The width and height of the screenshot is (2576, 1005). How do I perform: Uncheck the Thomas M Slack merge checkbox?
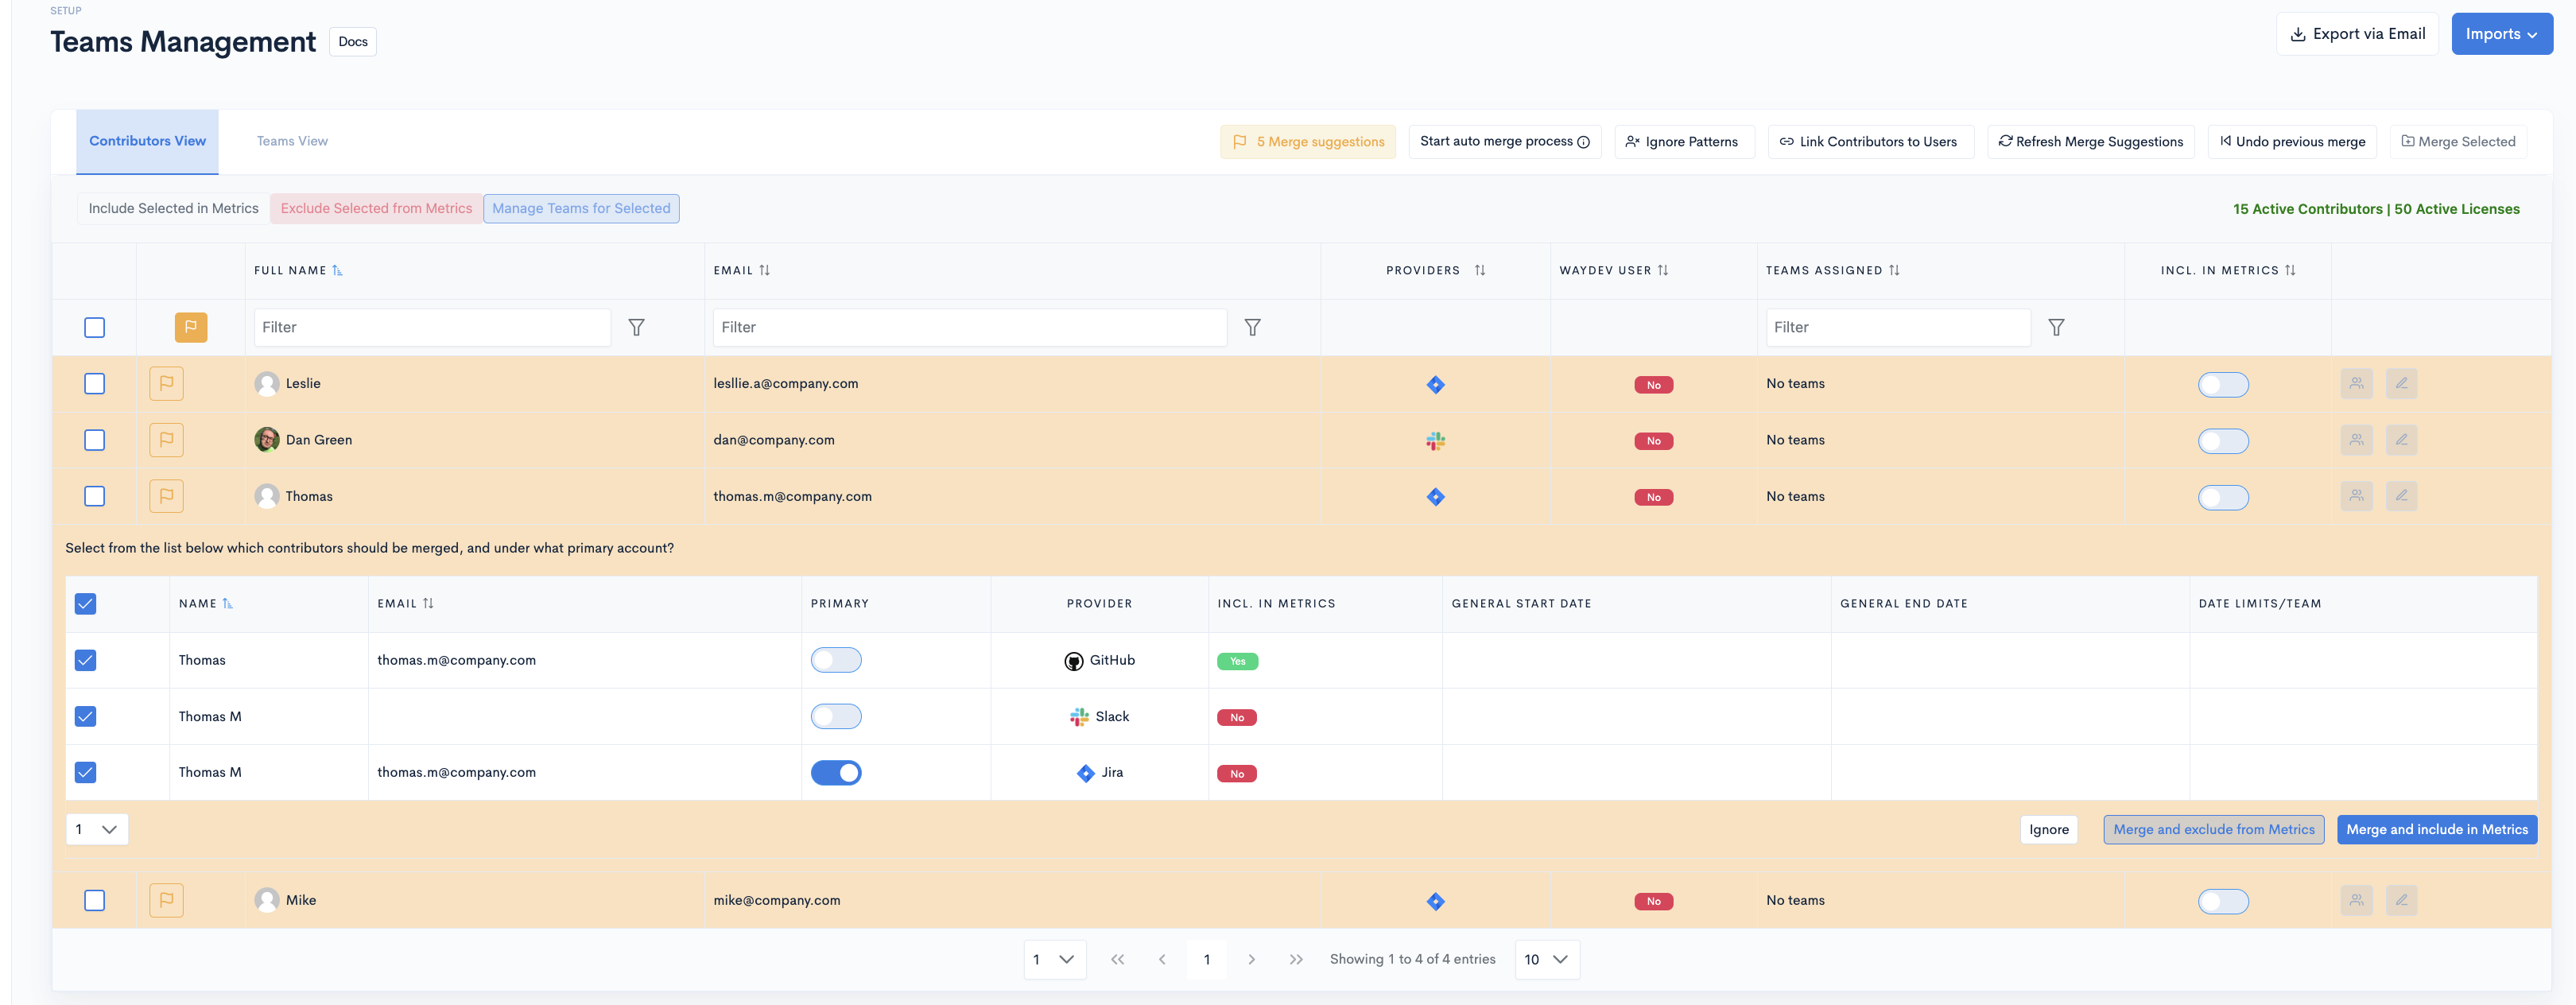tap(85, 716)
